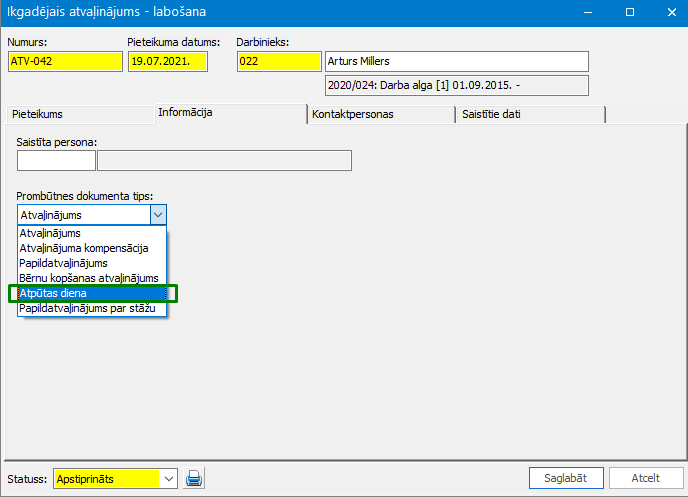Go to the Kontaktpersonas tab
The width and height of the screenshot is (688, 497).
tap(381, 114)
